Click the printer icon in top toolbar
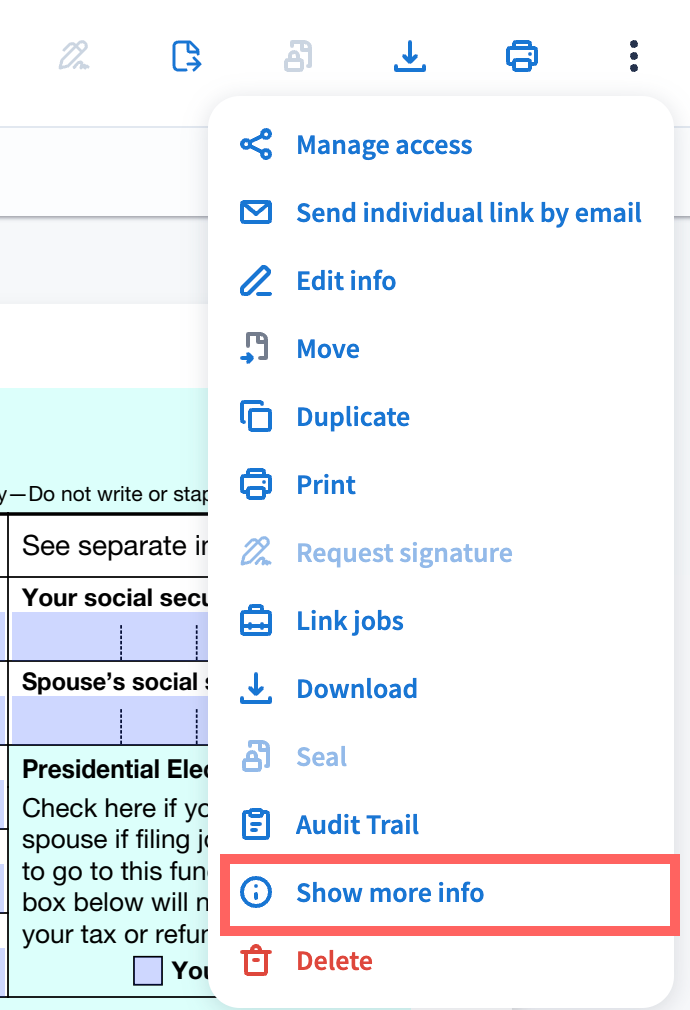Screen dimensions: 690x1010 pyautogui.click(x=522, y=56)
